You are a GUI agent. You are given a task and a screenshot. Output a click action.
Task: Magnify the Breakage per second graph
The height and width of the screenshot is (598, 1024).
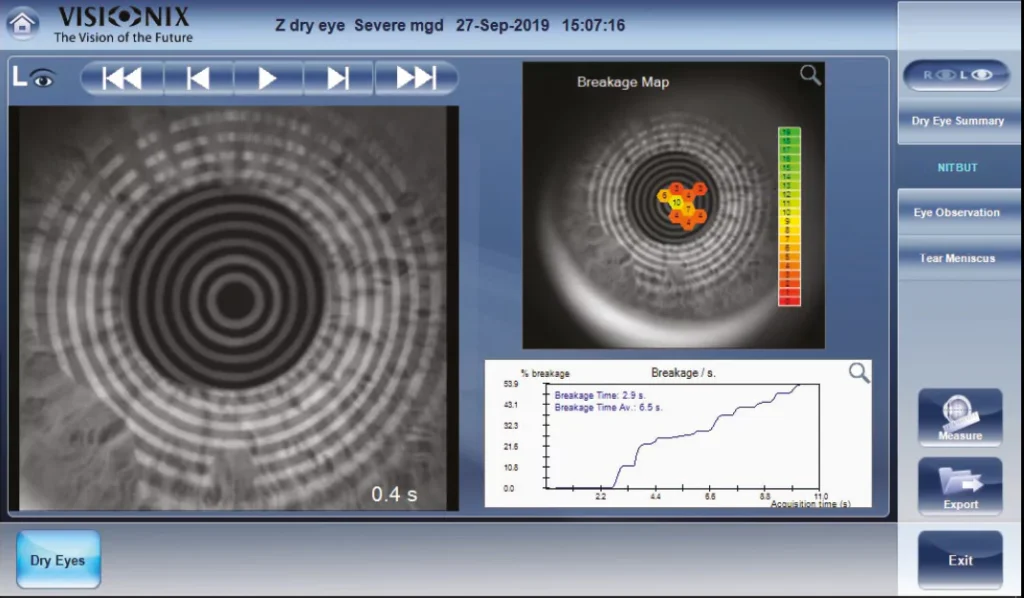point(859,373)
